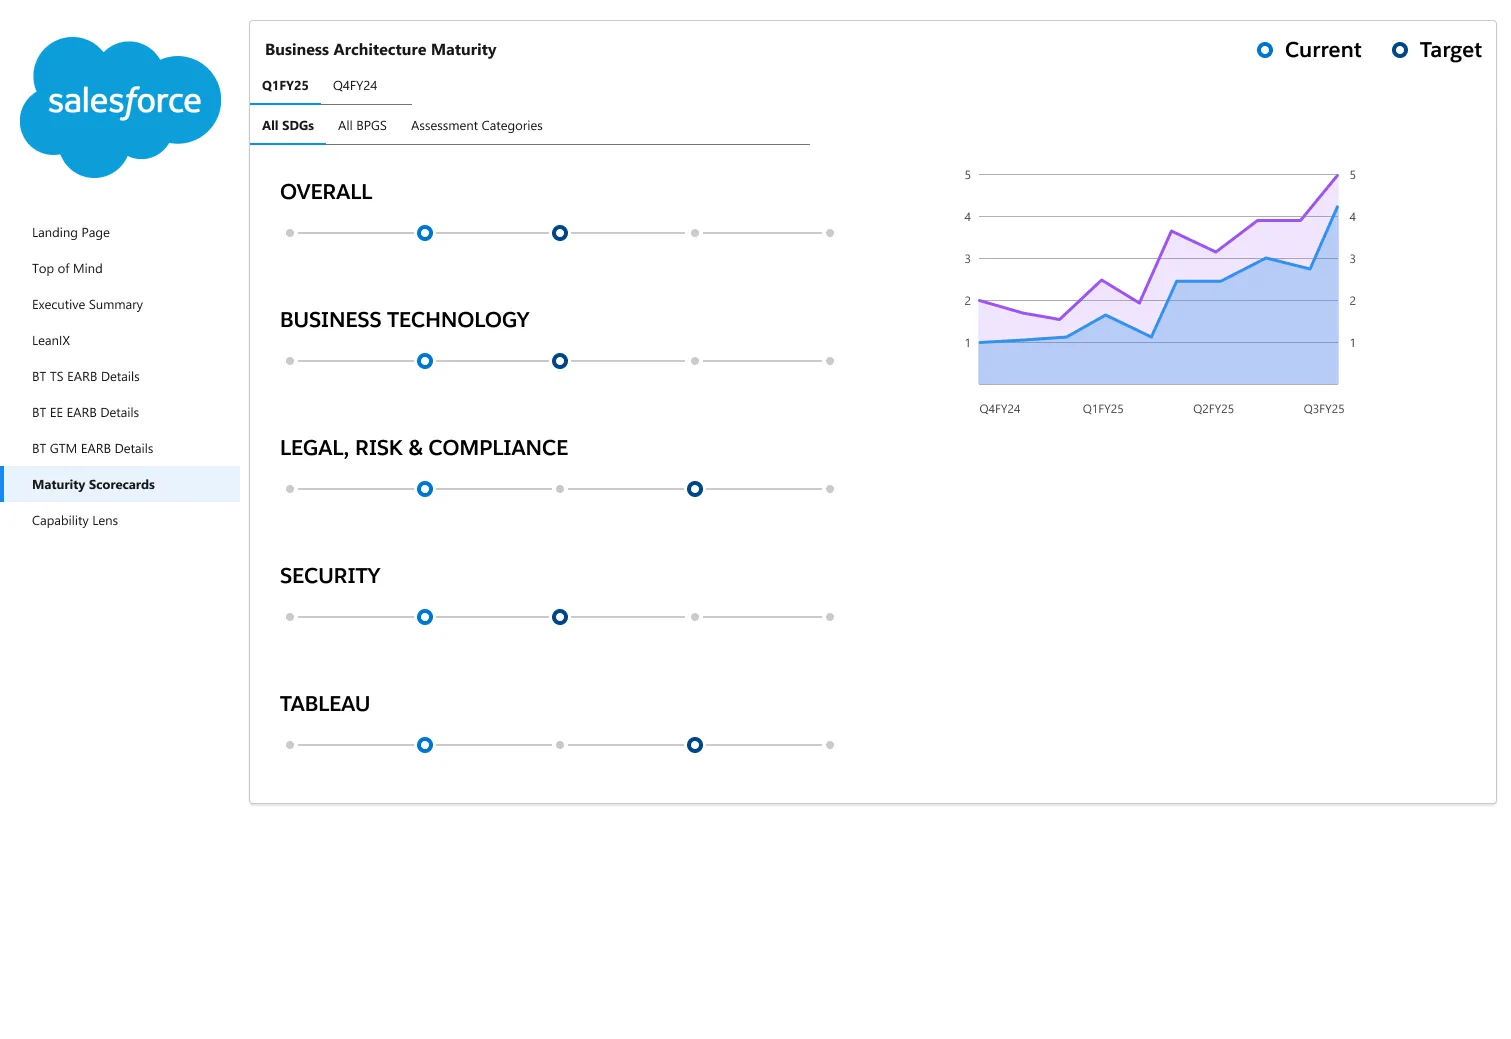Click last level dot on OVERALL scale
Screen dimensions: 1511x1039
[830, 233]
